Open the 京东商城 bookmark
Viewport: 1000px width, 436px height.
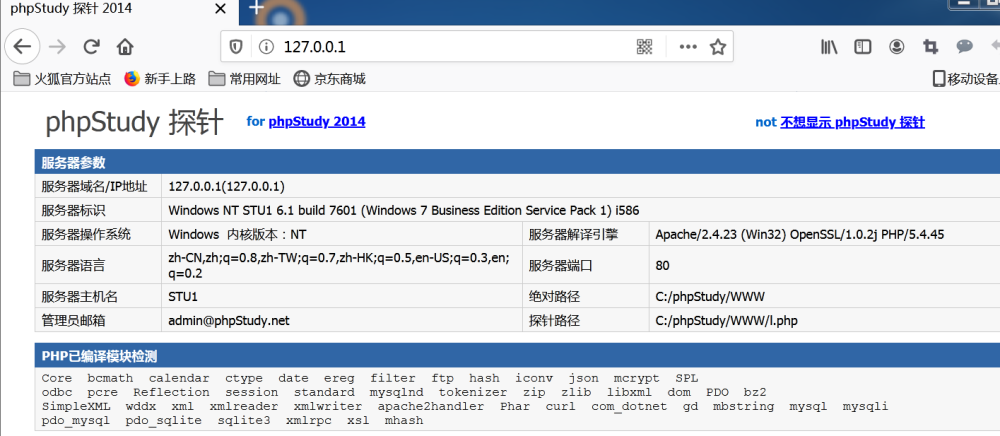[330, 79]
